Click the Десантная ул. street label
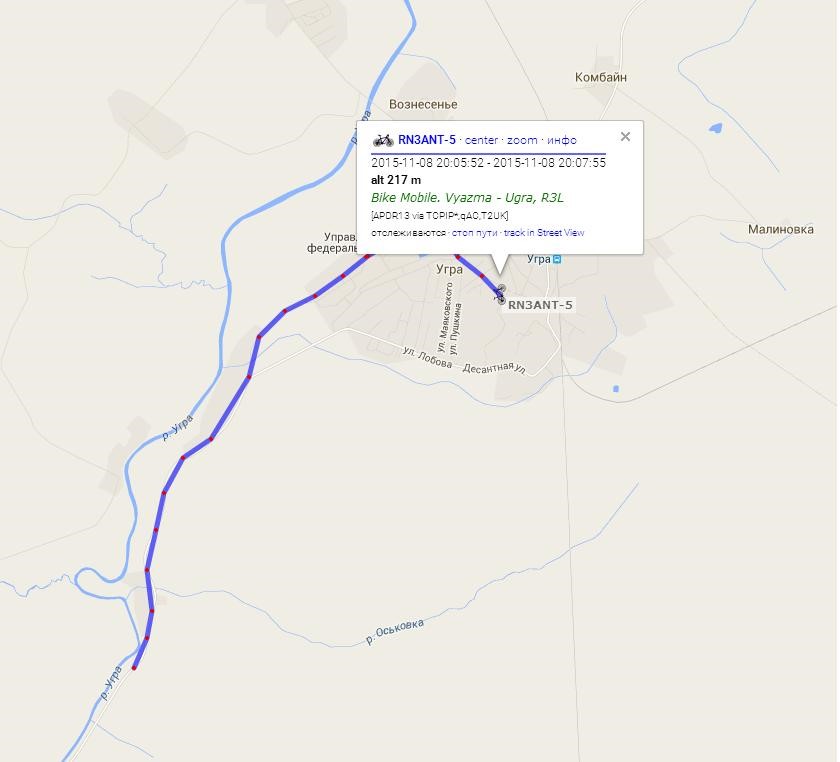The height and width of the screenshot is (762, 840). (x=494, y=368)
